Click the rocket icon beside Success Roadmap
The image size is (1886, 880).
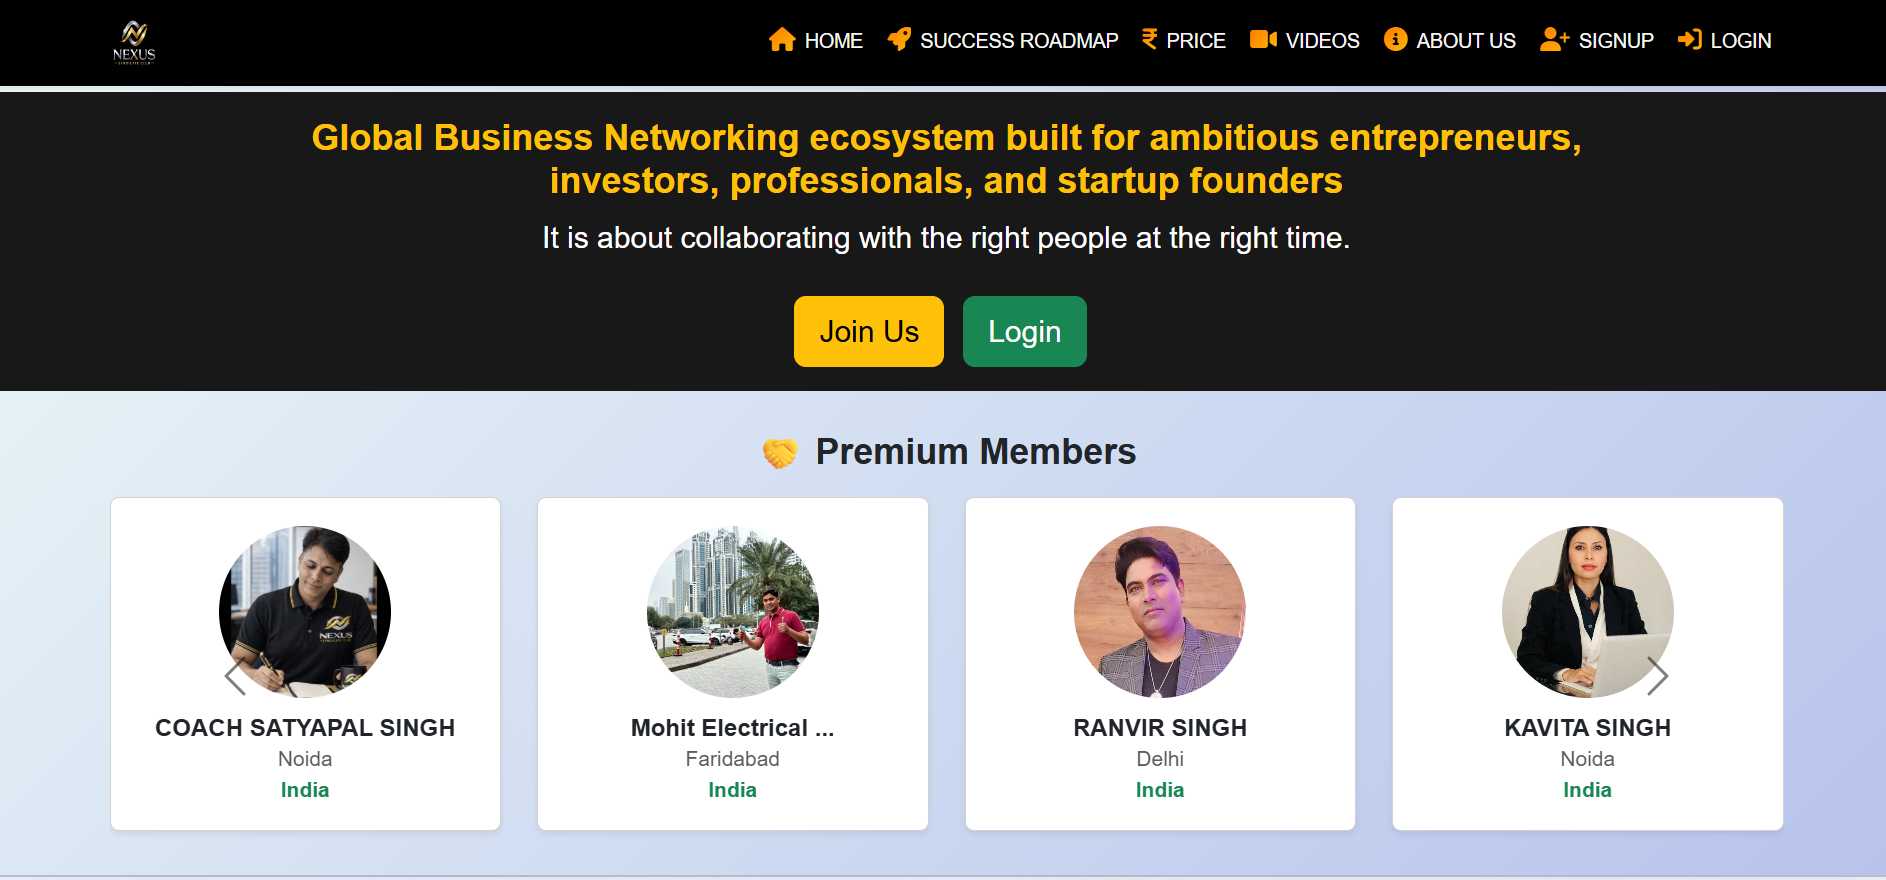[899, 39]
